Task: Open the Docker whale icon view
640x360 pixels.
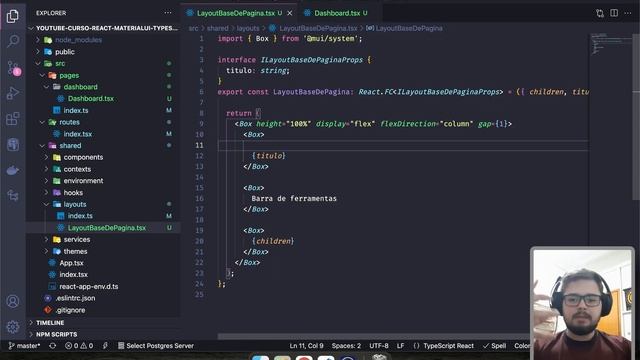Action: point(13,170)
